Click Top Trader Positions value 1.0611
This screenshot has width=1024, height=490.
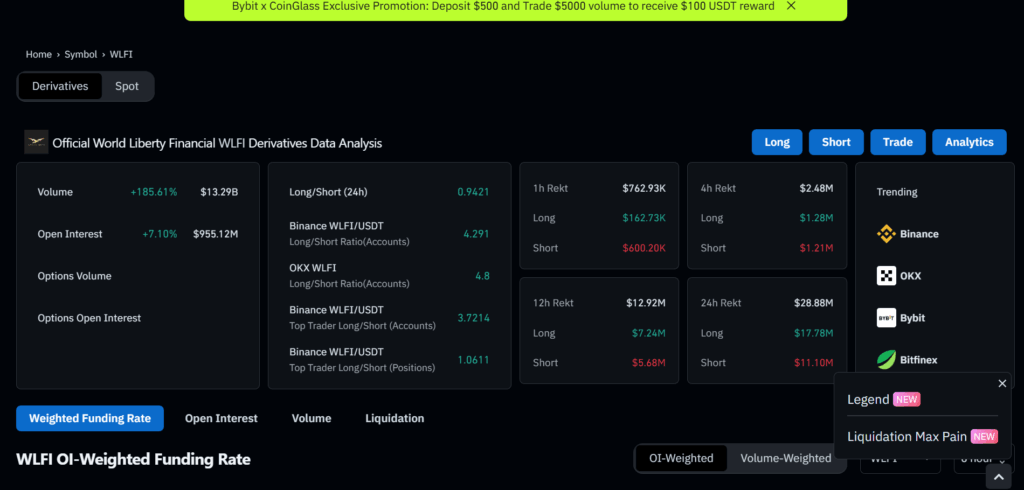tap(473, 359)
